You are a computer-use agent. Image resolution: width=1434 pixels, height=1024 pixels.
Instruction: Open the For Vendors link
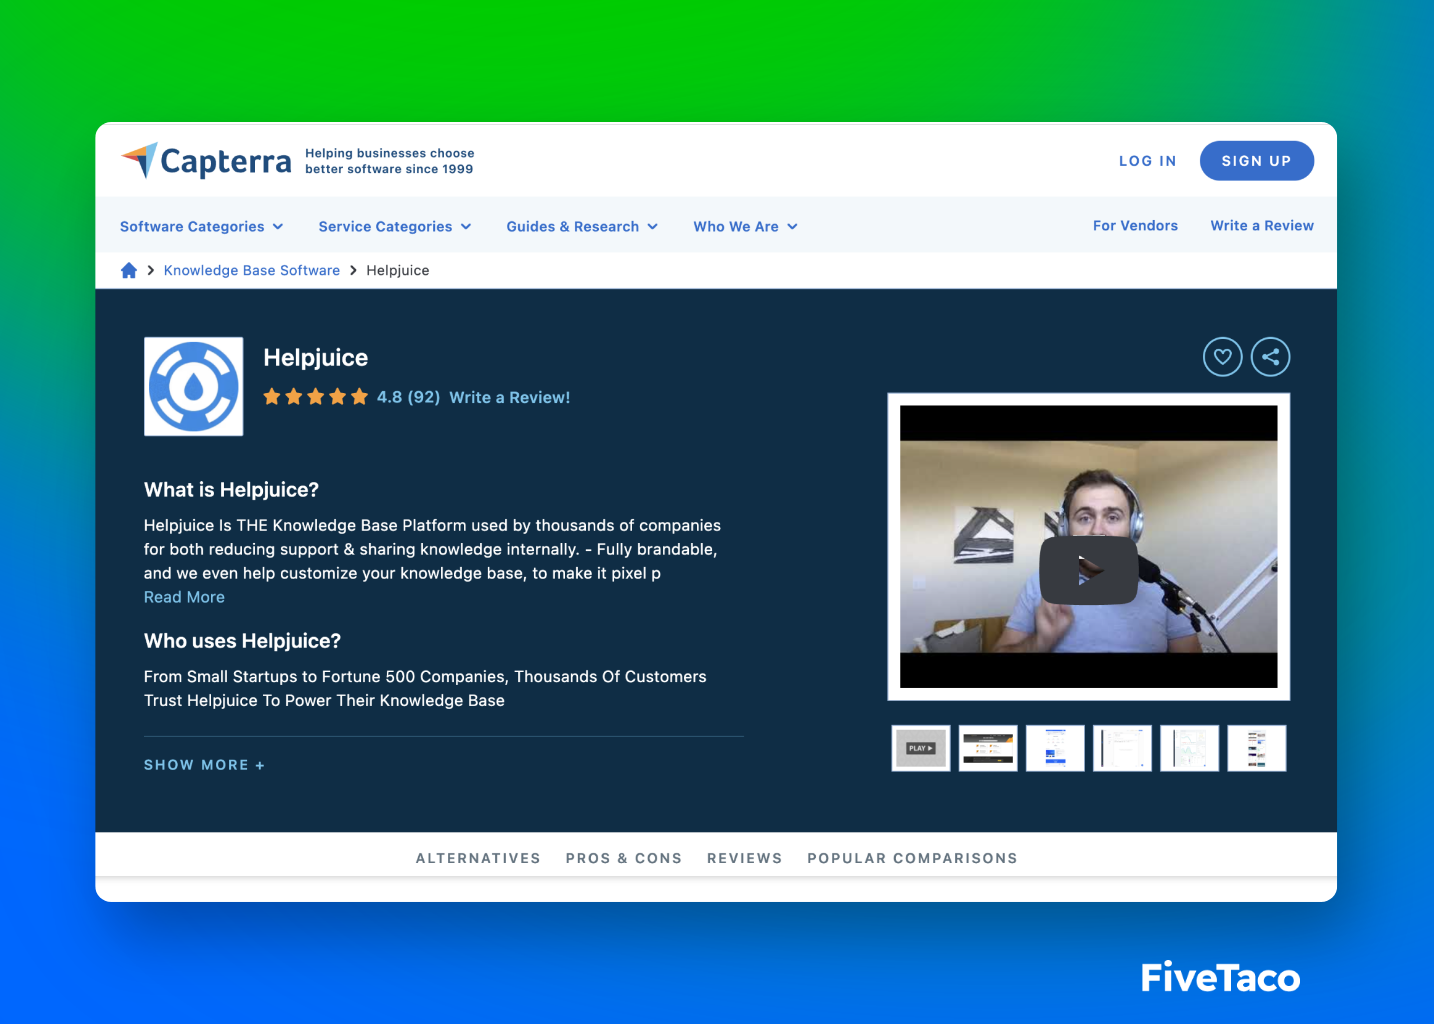(1135, 226)
